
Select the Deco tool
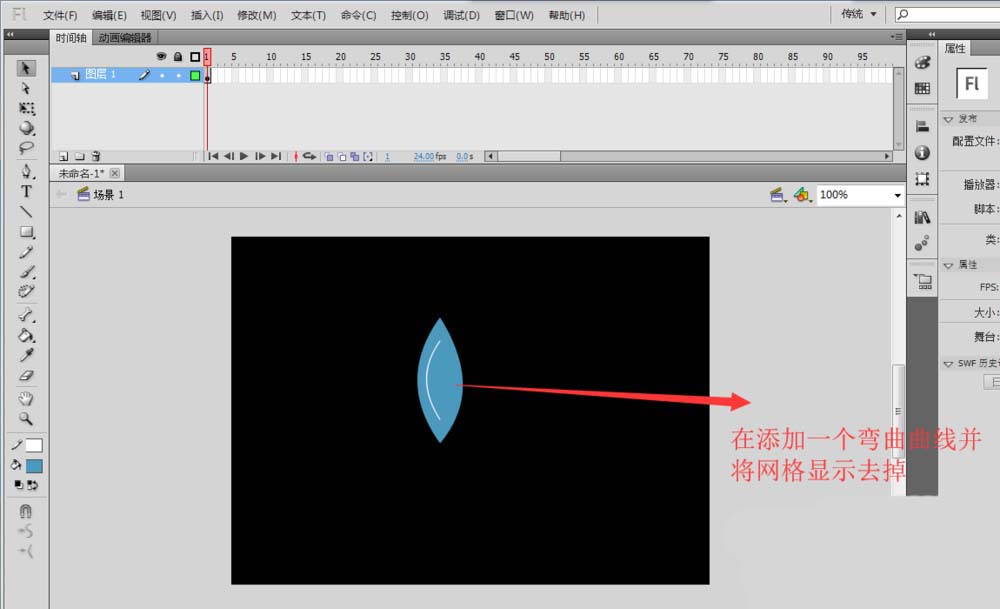point(26,292)
